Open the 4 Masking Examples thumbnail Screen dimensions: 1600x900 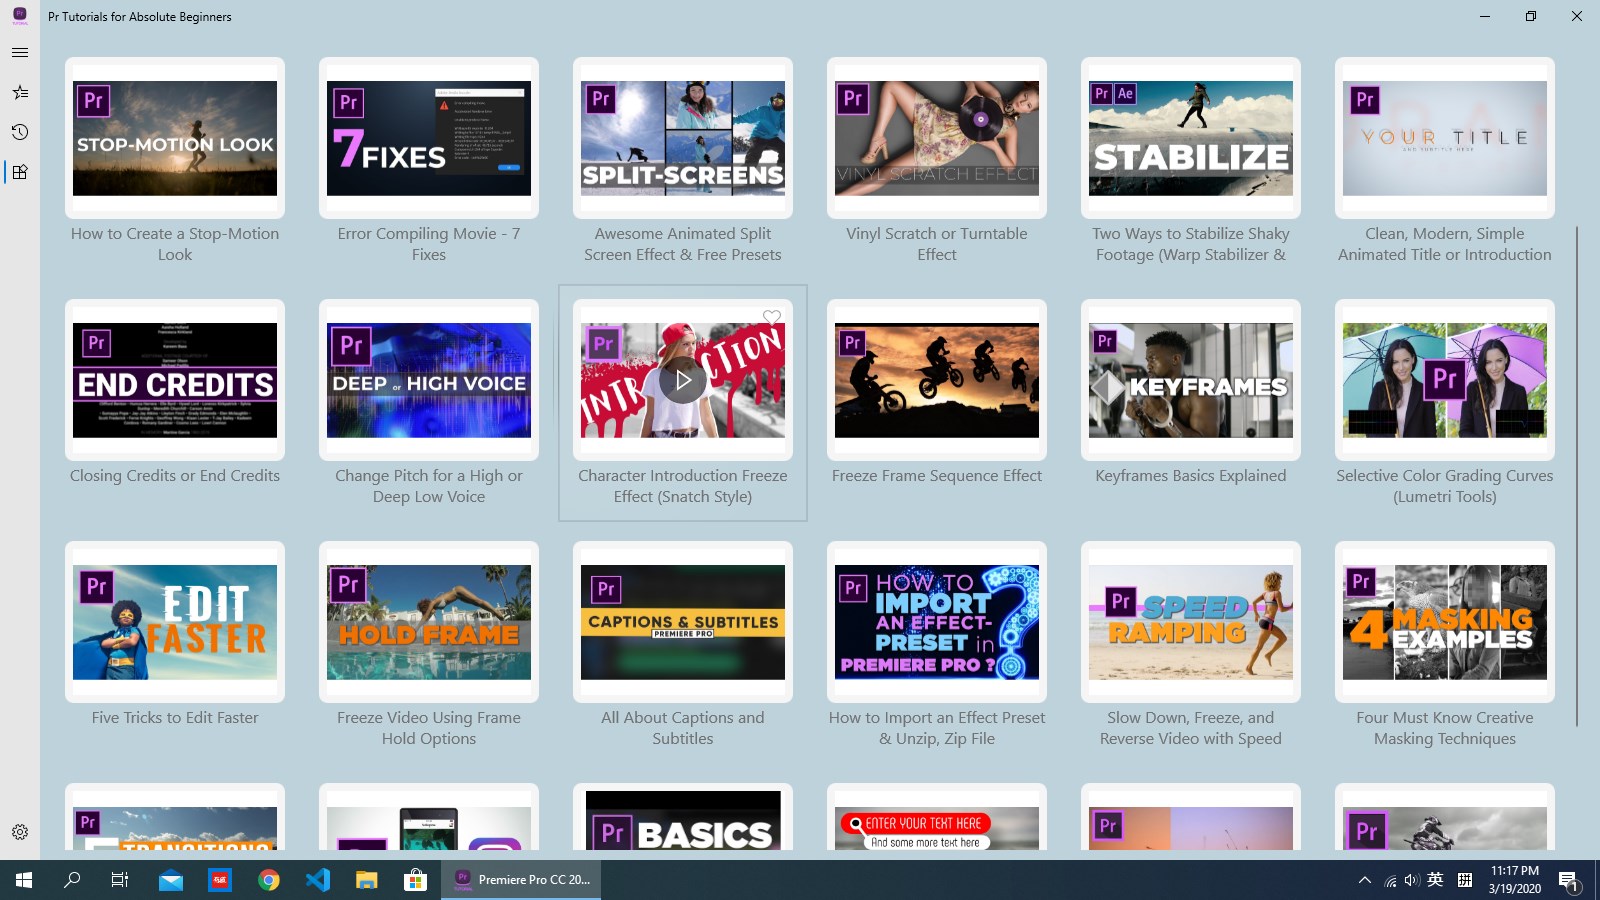[1445, 622]
